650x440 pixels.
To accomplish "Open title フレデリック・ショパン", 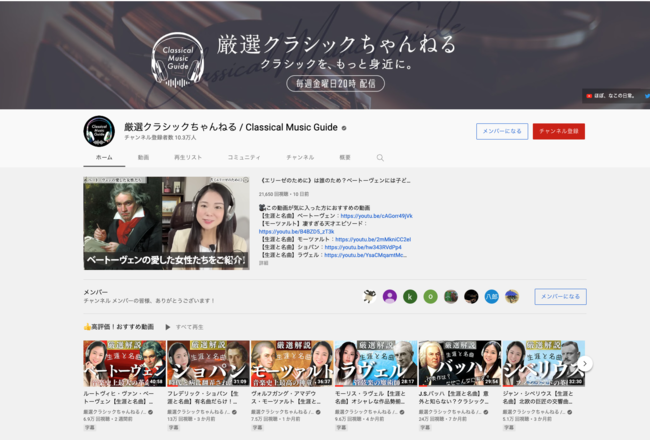I will coord(203,397).
